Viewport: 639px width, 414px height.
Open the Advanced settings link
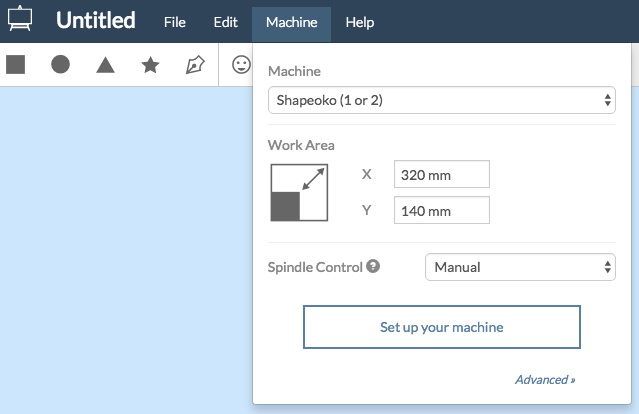coord(545,380)
